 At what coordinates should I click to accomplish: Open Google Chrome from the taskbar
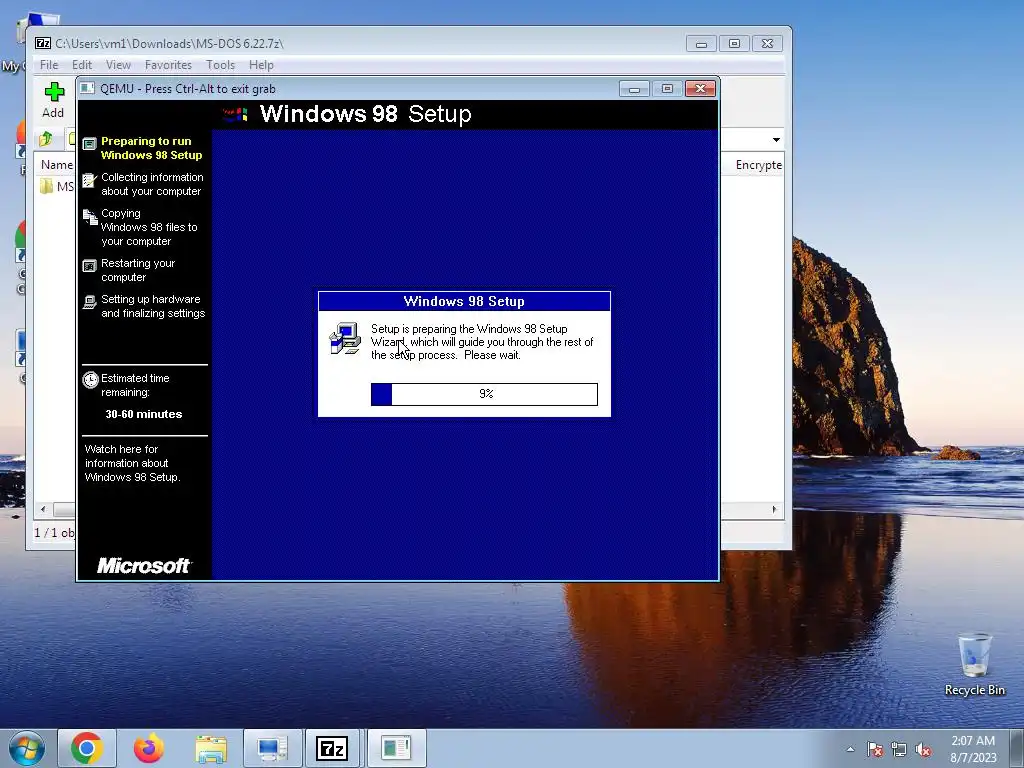[x=87, y=748]
